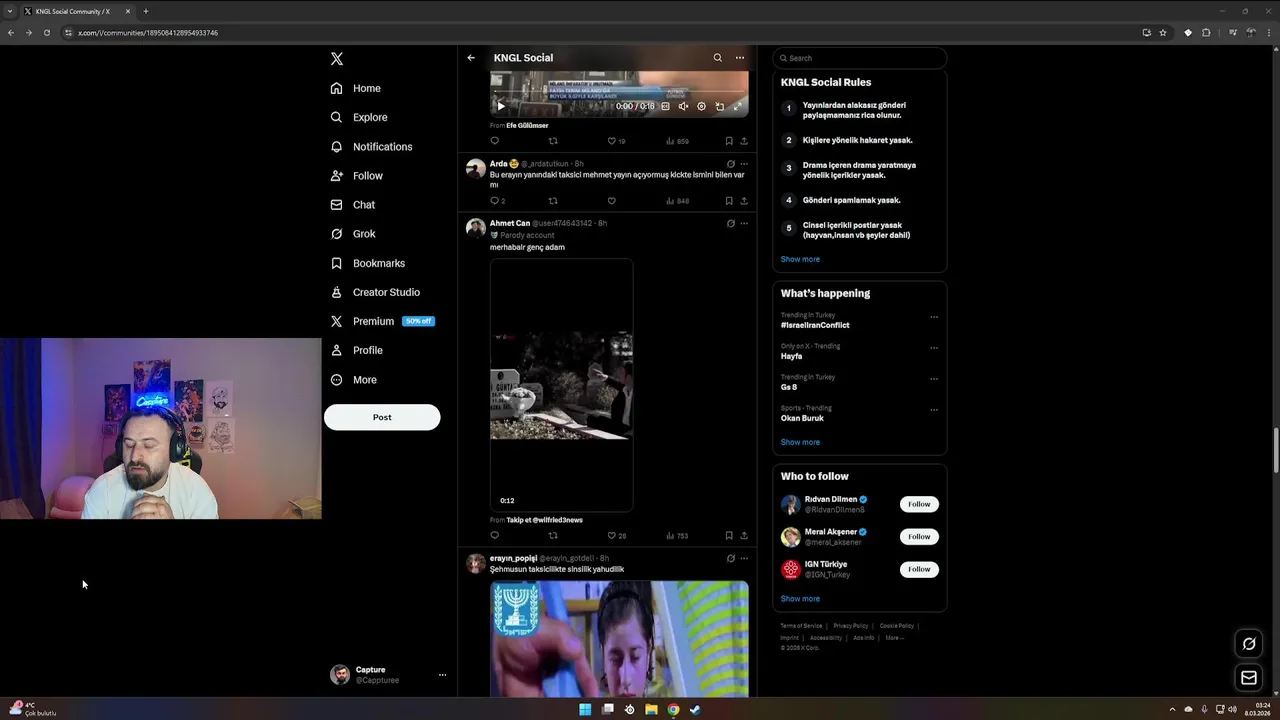Play the Efe Gülümser video
The height and width of the screenshot is (720, 1280).
501,106
